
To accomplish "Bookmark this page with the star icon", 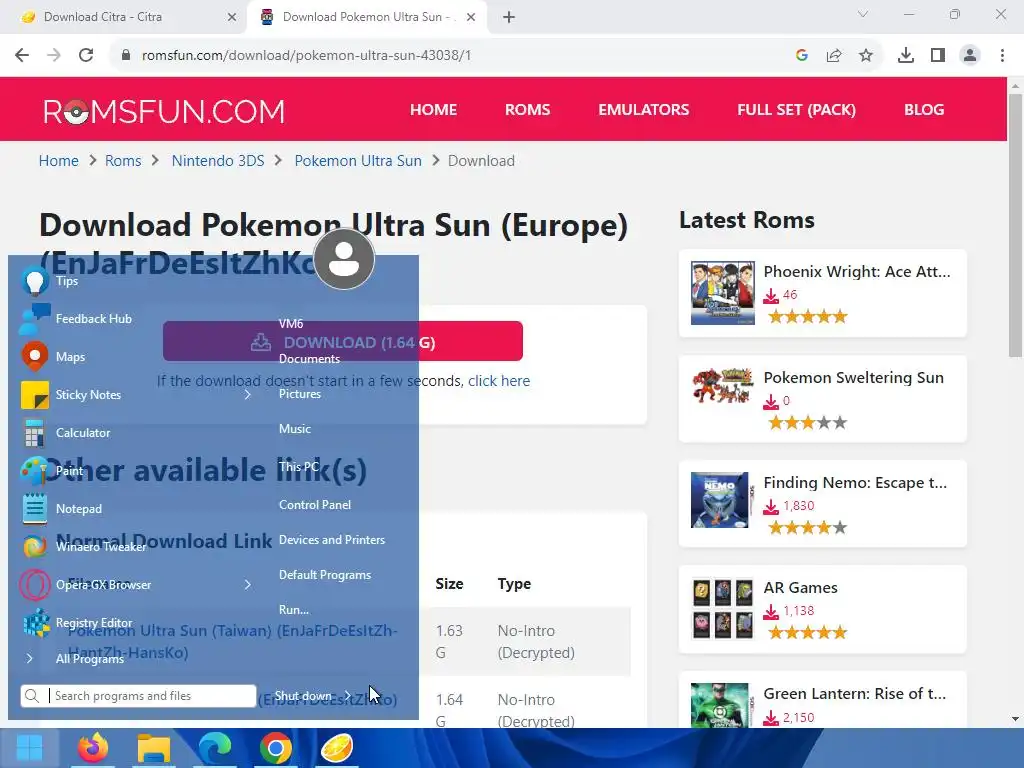I will (866, 55).
